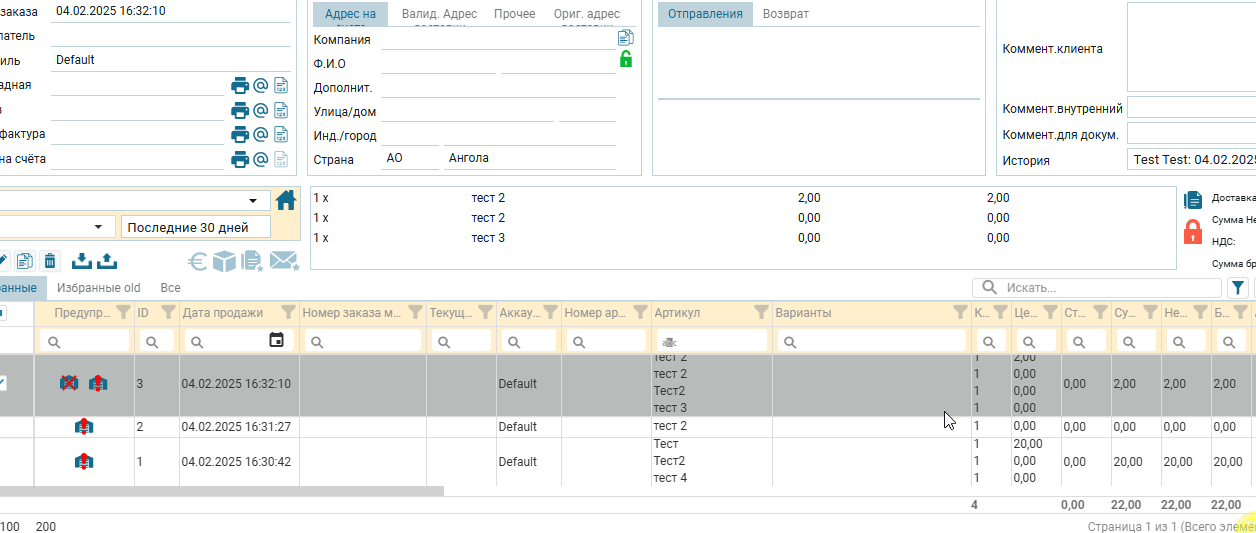
Task: Click the home icon beside the top dropdown
Action: [286, 200]
